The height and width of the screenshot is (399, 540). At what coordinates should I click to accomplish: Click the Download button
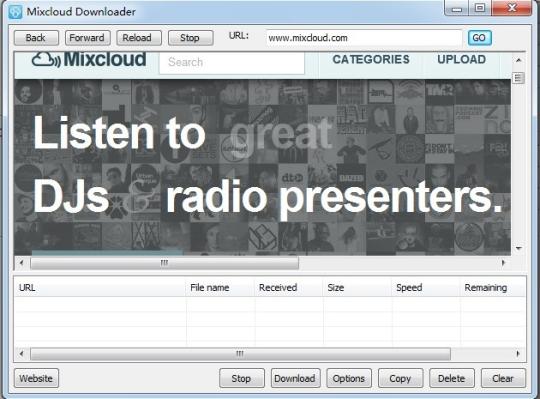tap(295, 378)
